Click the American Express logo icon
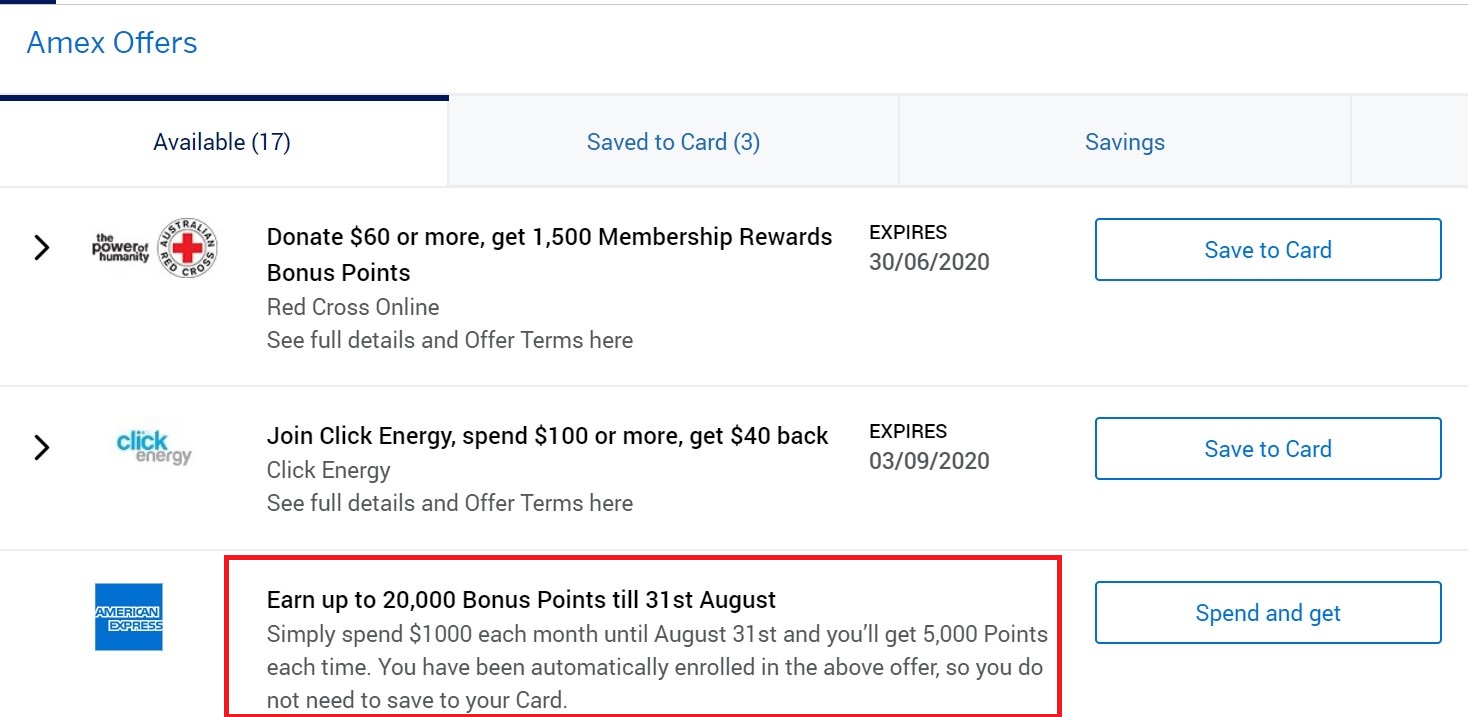The width and height of the screenshot is (1468, 717). [x=128, y=618]
